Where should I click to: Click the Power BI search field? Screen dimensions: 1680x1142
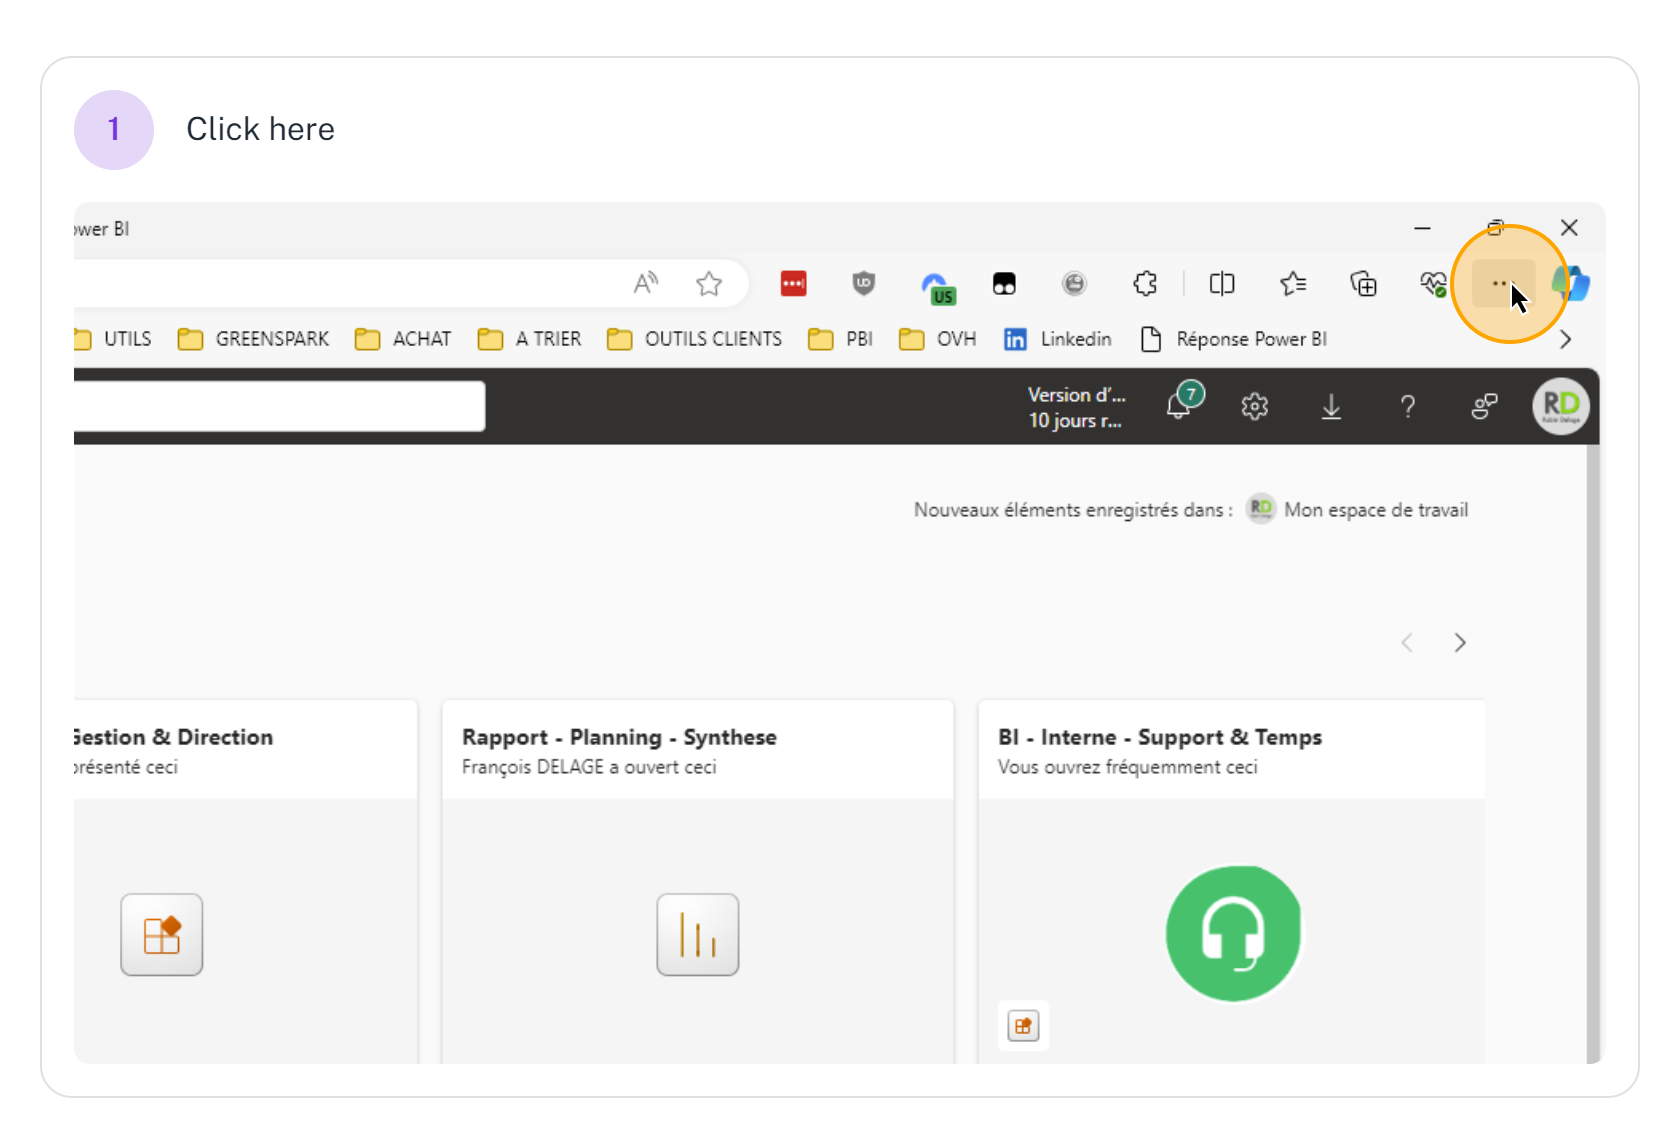280,406
